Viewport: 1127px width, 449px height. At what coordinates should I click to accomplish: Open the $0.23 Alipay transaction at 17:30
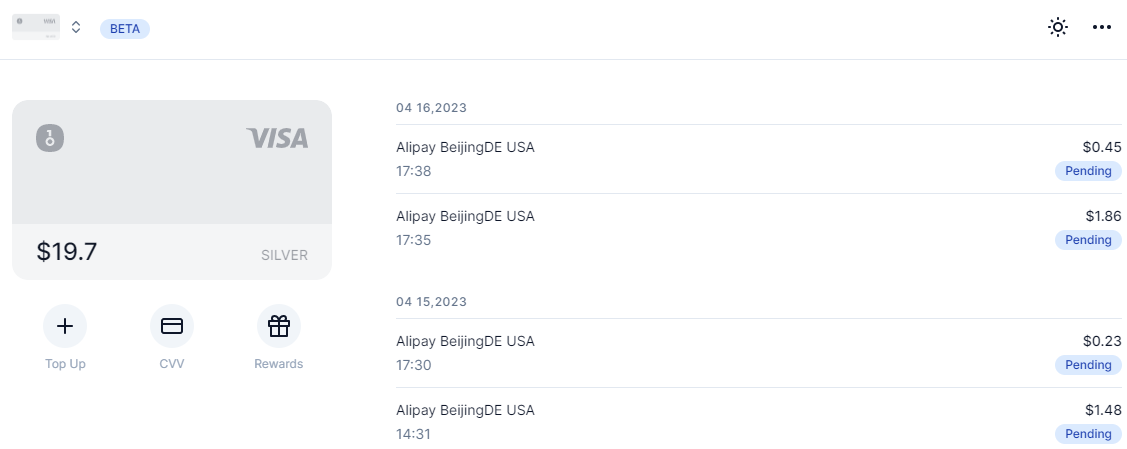tap(758, 353)
